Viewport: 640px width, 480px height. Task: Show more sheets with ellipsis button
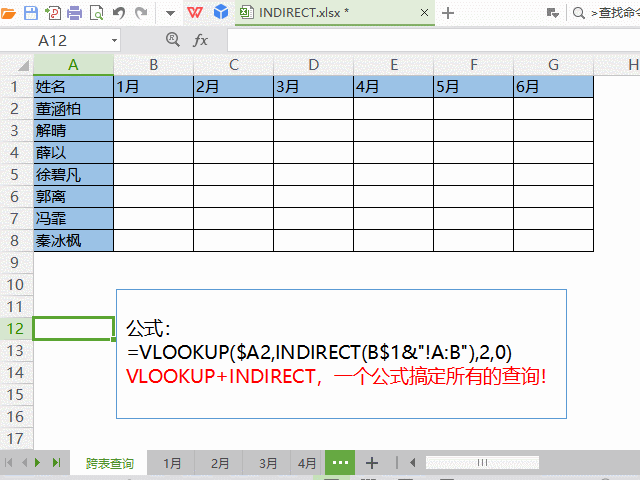click(340, 462)
